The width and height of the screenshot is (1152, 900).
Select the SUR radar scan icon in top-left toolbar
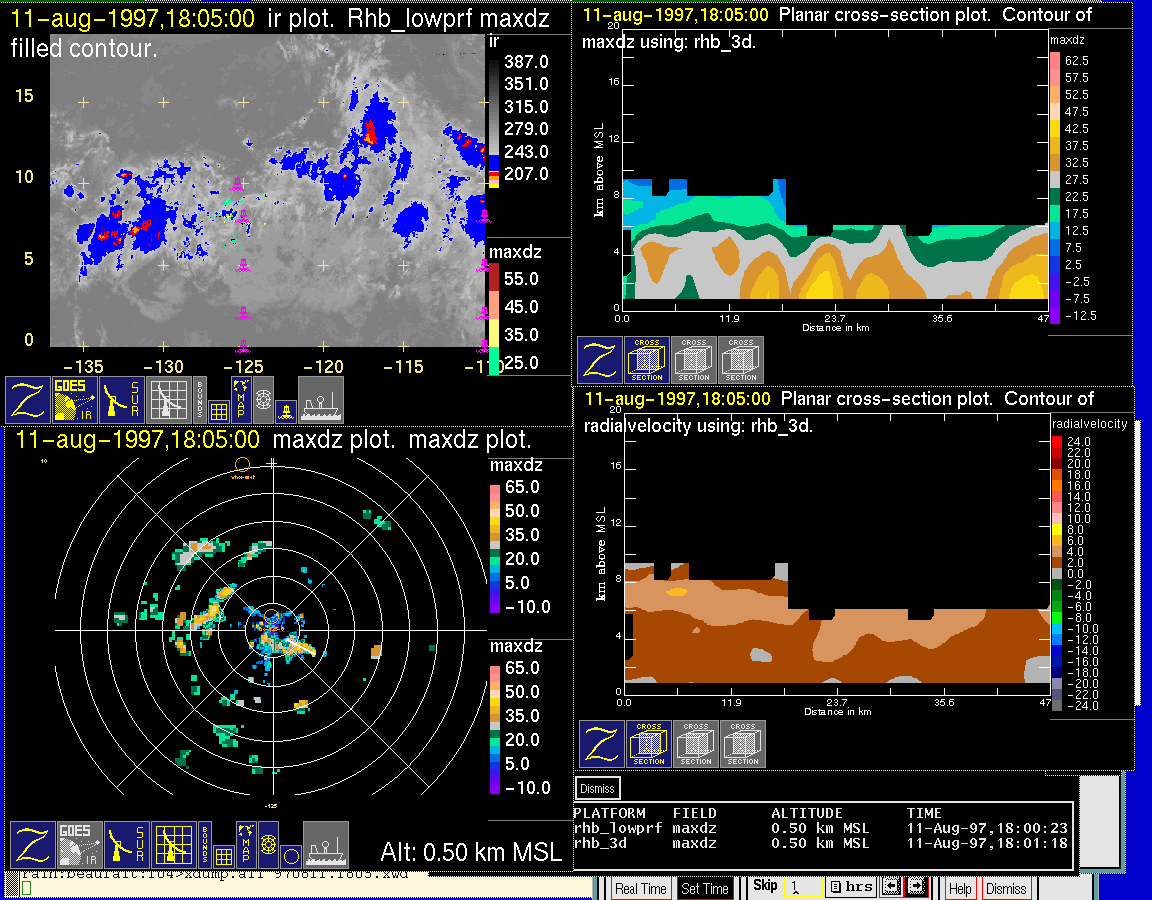(x=124, y=399)
